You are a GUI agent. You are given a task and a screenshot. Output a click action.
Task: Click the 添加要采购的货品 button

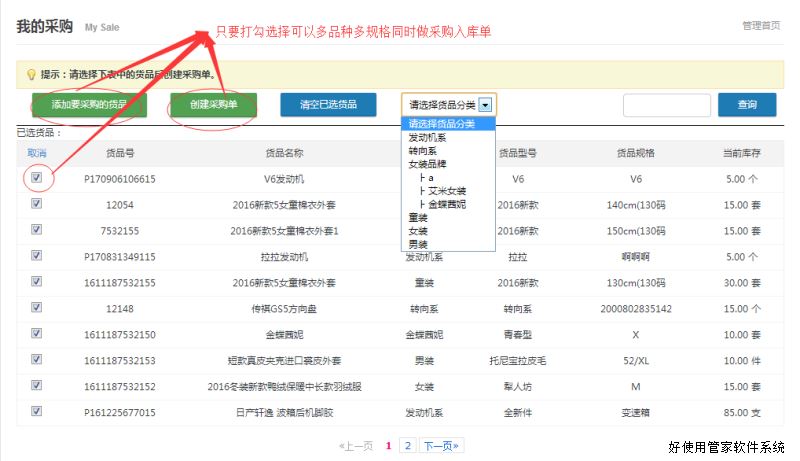tap(89, 105)
